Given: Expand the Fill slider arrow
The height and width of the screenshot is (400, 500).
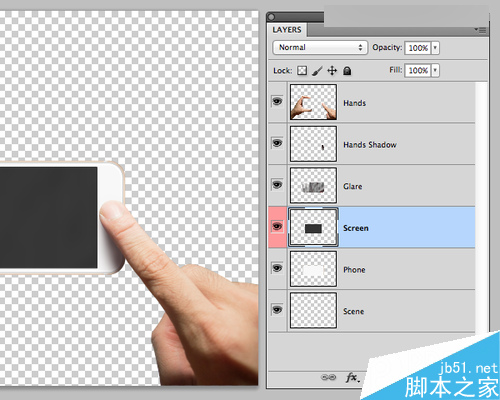Looking at the screenshot, I should (435, 70).
